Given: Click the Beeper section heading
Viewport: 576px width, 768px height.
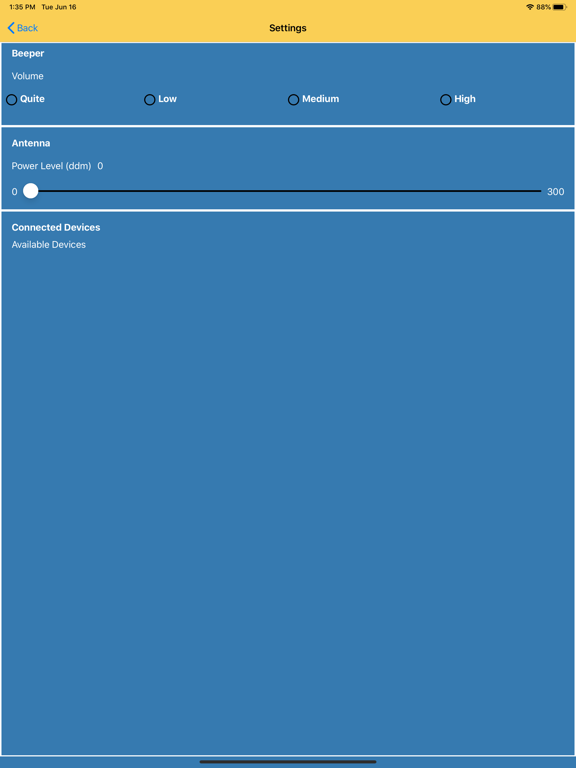Looking at the screenshot, I should (28, 53).
